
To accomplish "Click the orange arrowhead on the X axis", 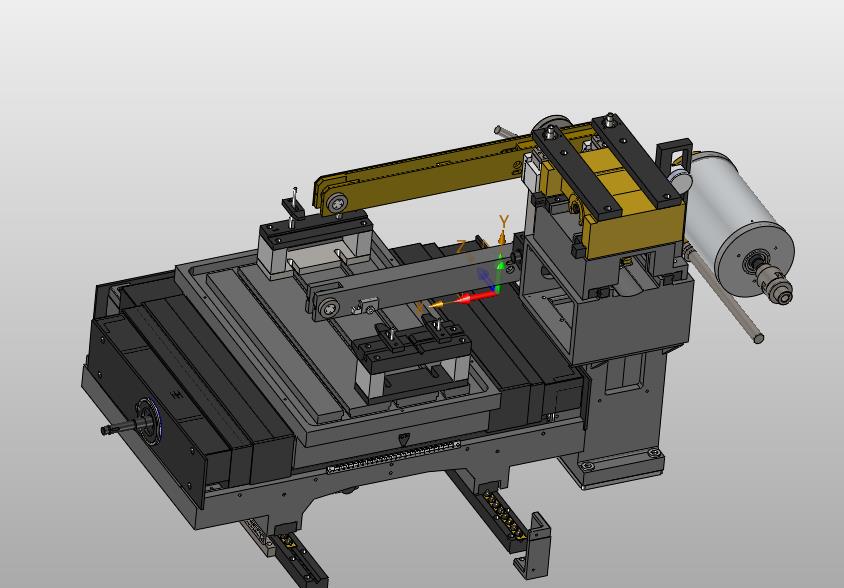I will [x=435, y=305].
